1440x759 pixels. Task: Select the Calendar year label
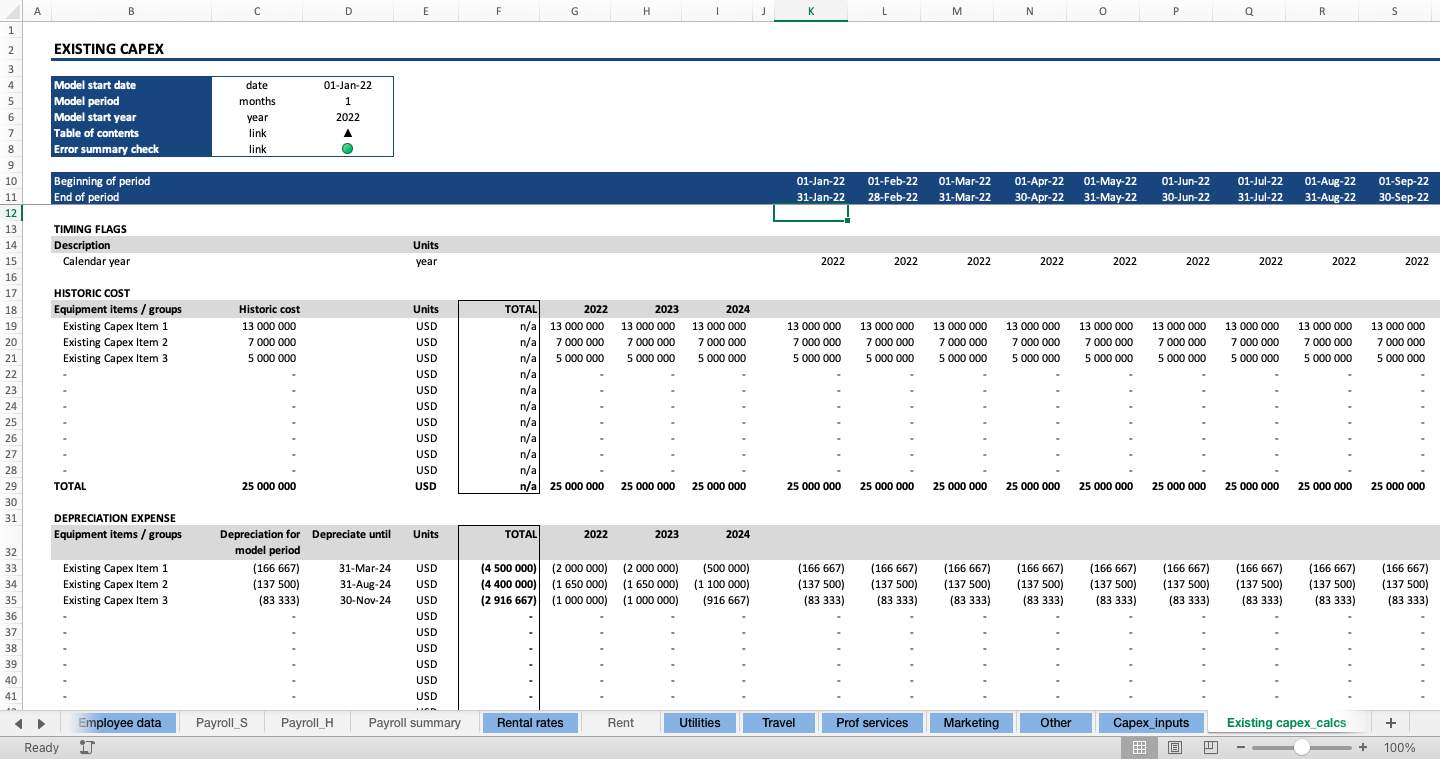(96, 261)
